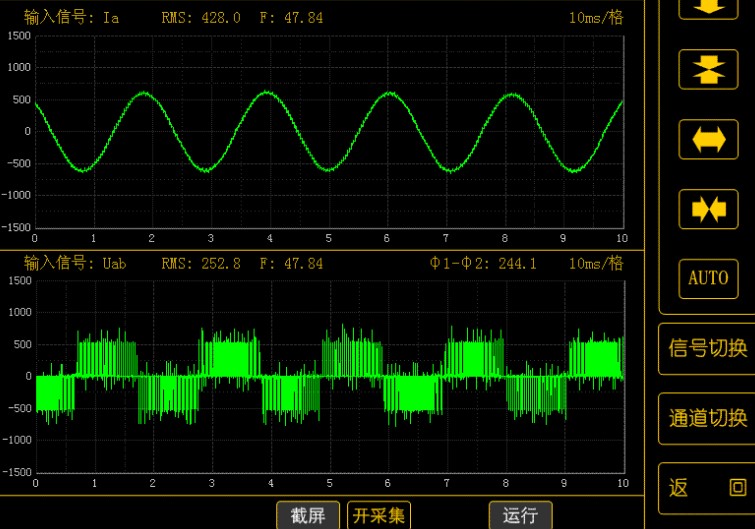Image resolution: width=755 pixels, height=529 pixels.
Task: Click the top chart 10ms/格 timebase
Action: [596, 17]
